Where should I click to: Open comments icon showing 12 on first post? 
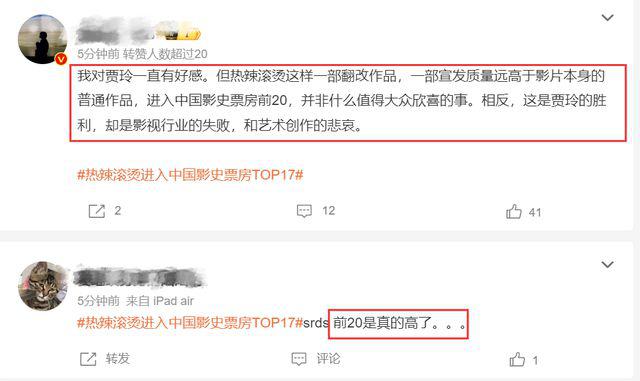coord(304,211)
